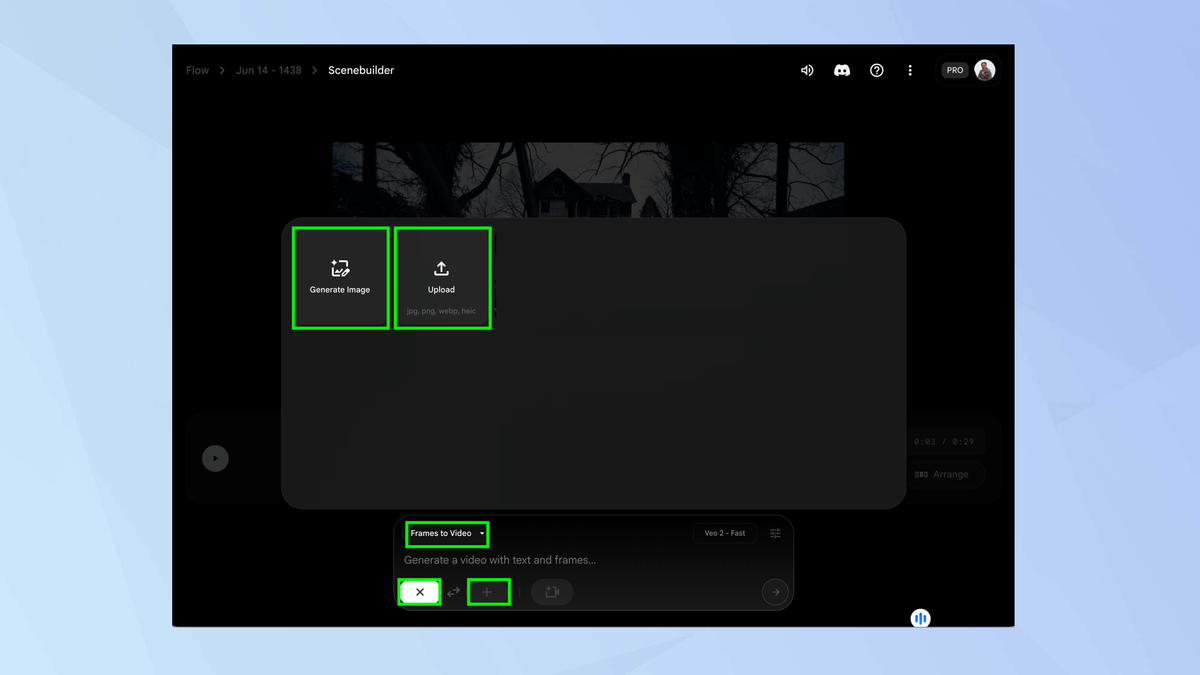
Task: Open the Discord community link icon
Action: [842, 71]
